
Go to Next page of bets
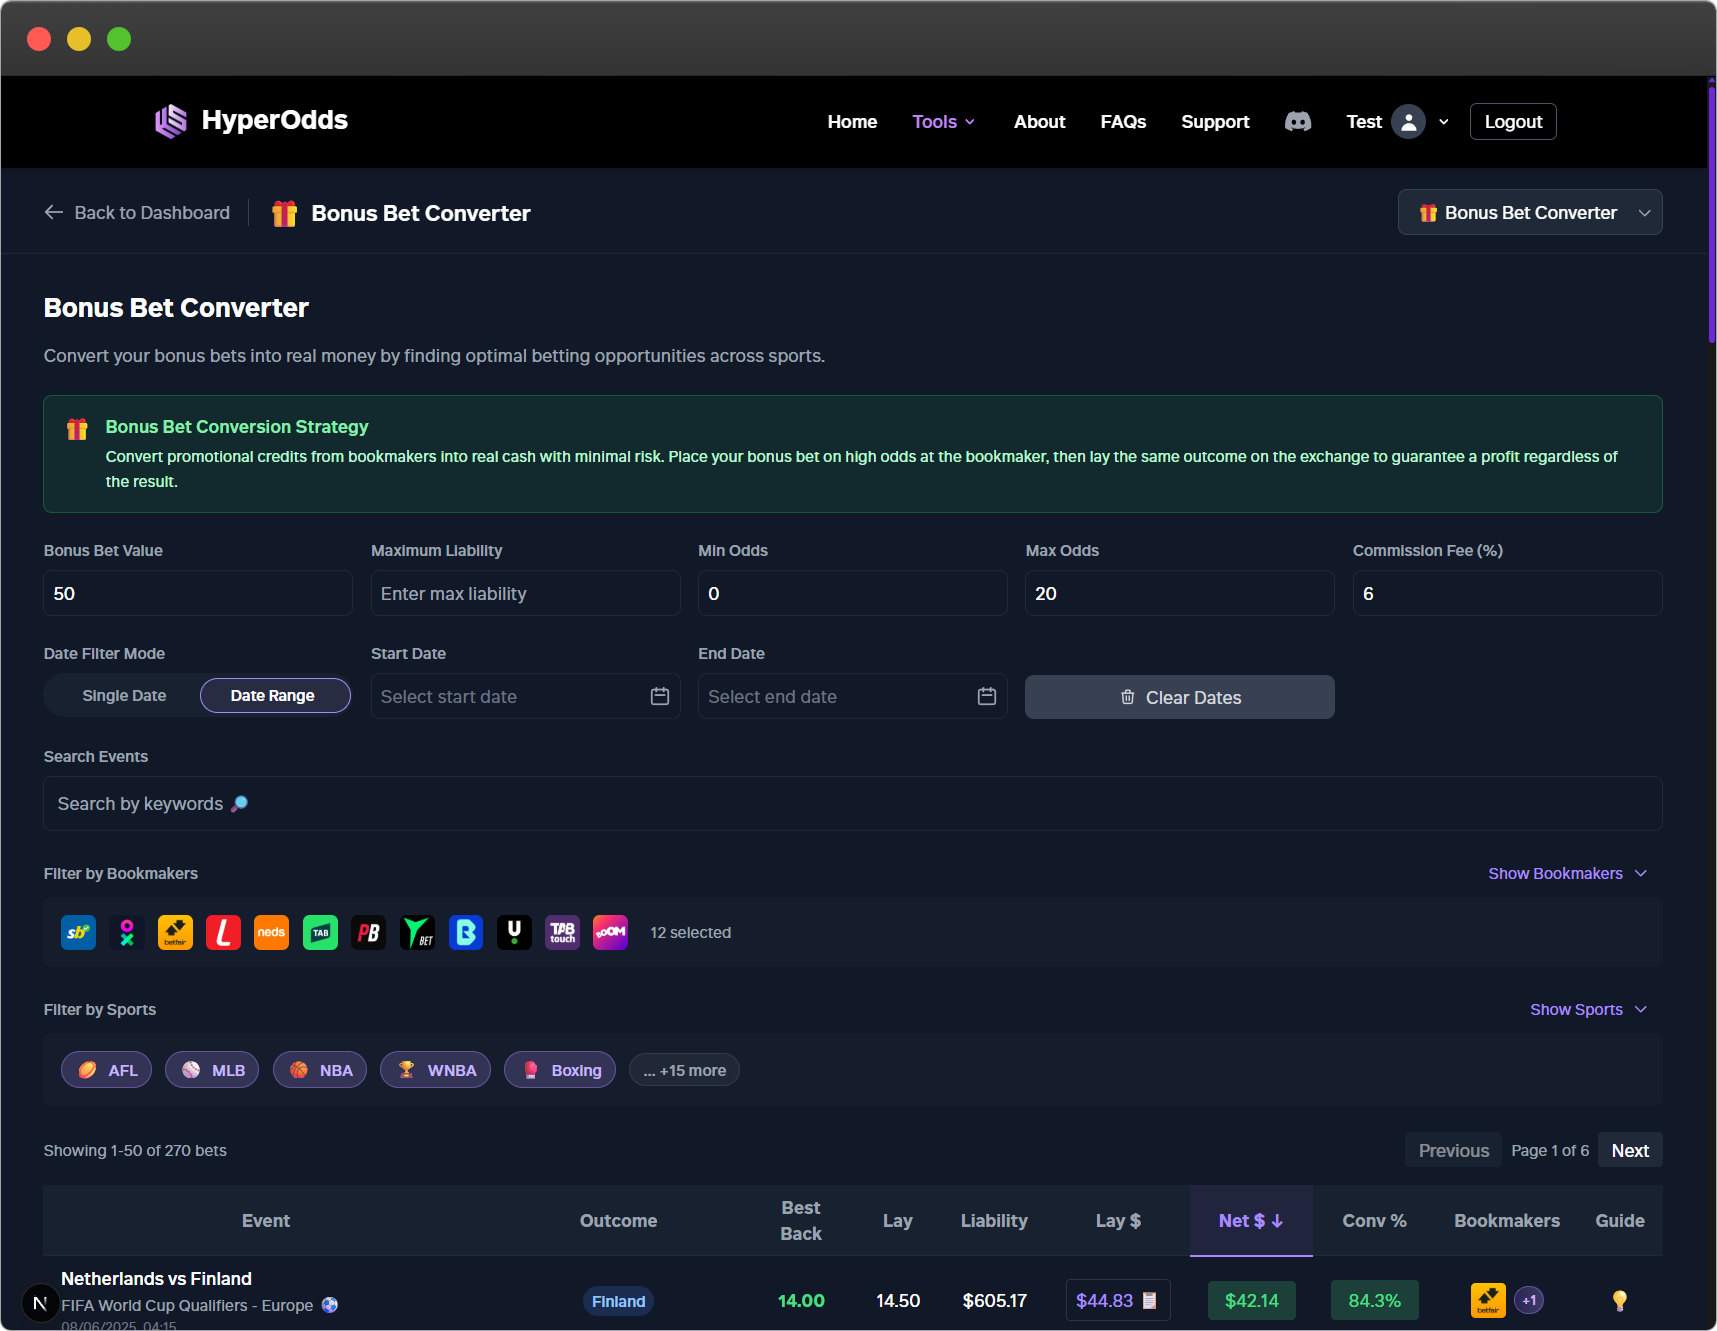[x=1630, y=1150]
